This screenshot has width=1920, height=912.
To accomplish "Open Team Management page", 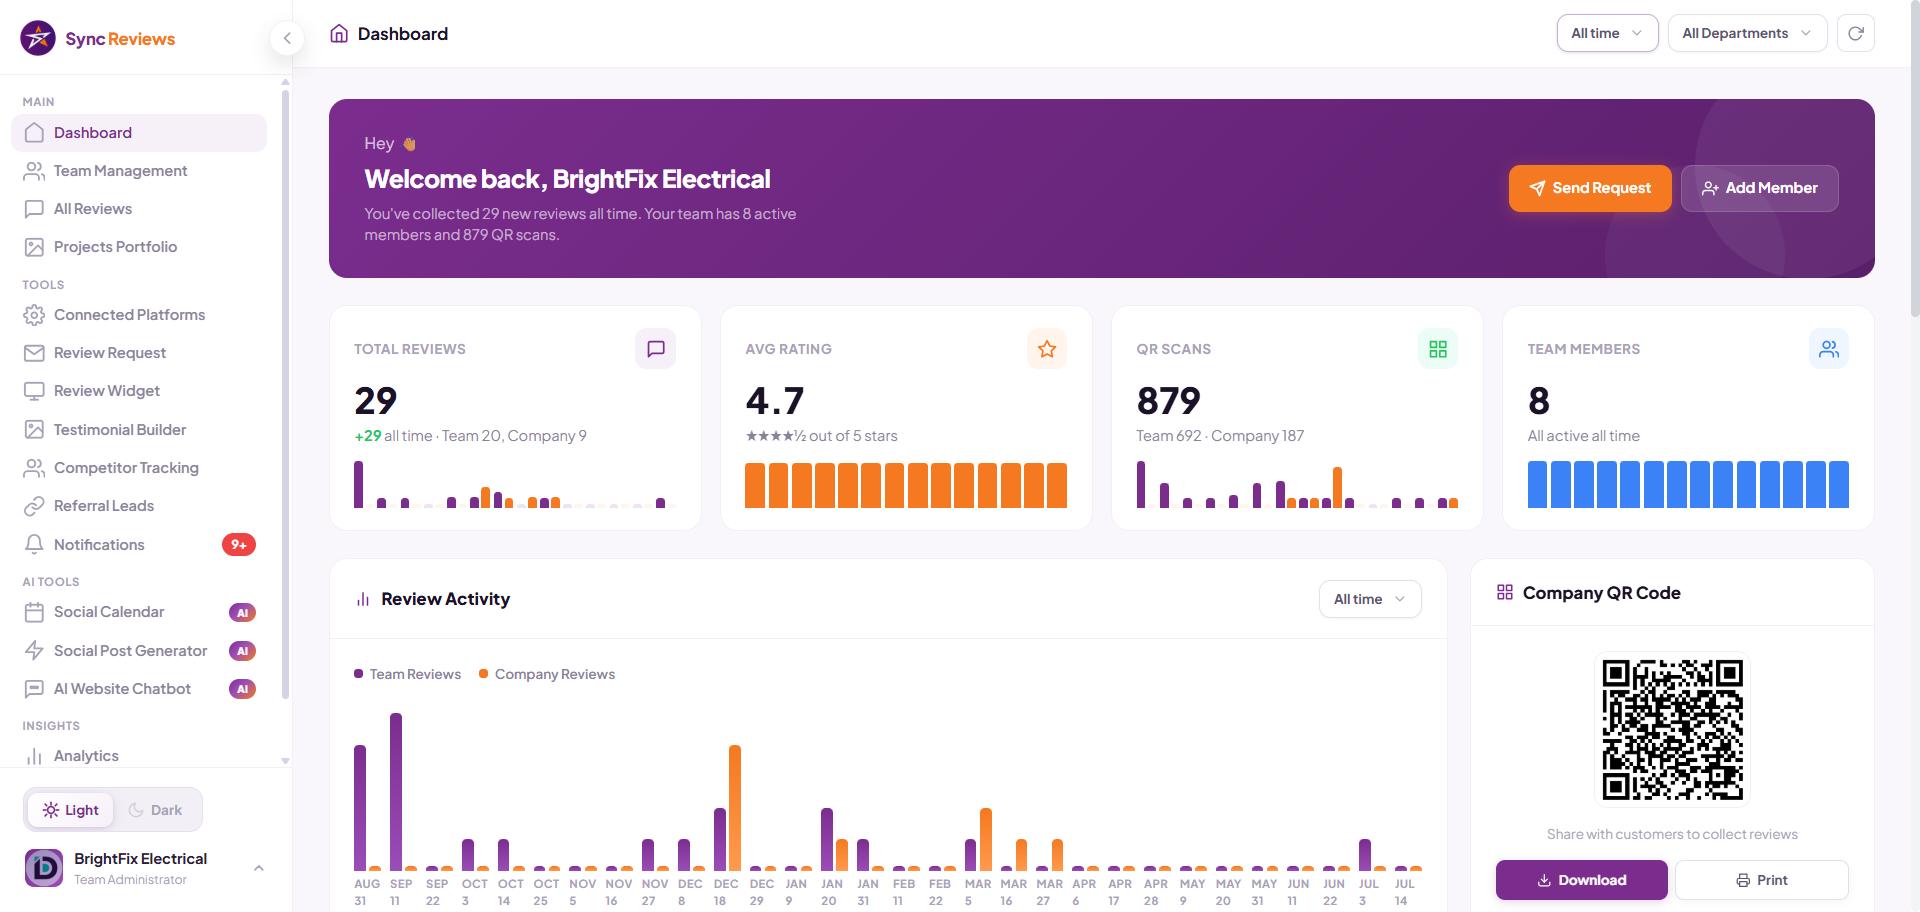I will pos(139,171).
